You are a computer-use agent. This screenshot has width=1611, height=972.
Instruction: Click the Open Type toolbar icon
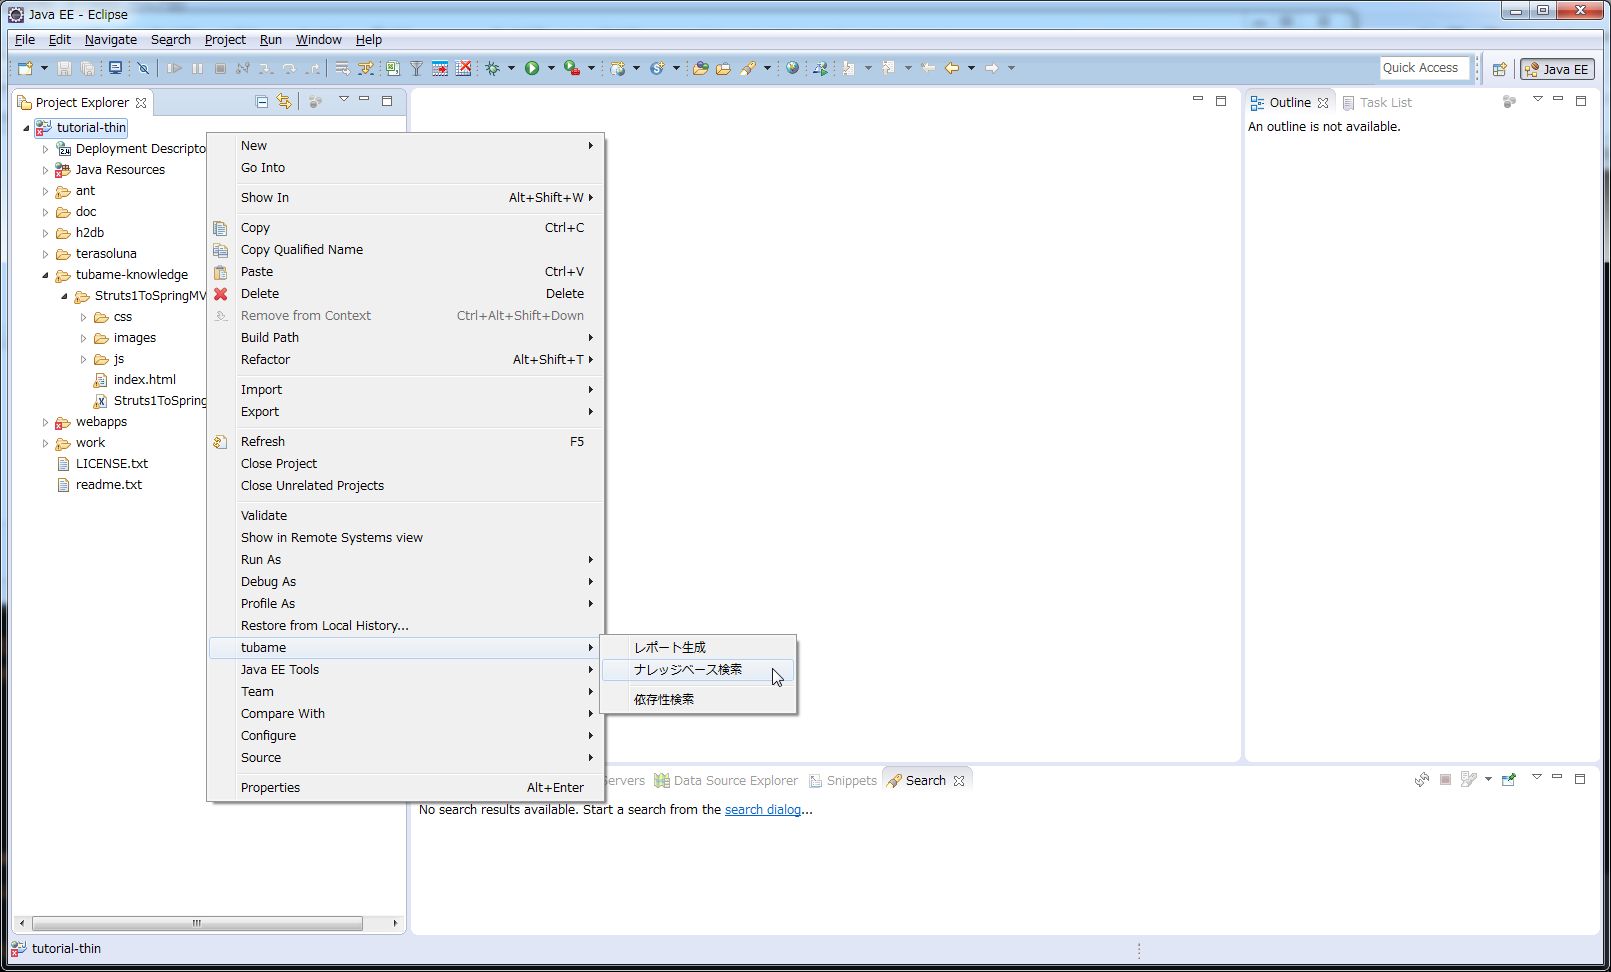(x=700, y=68)
